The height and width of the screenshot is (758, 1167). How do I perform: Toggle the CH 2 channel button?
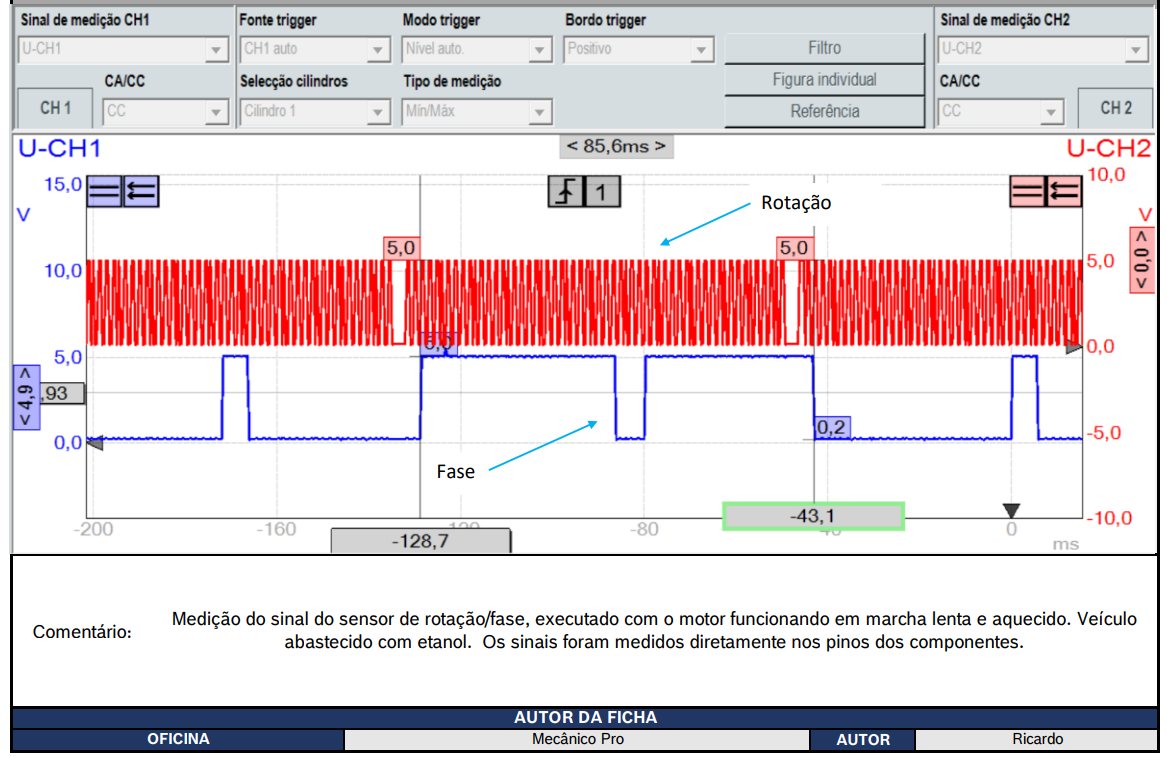coord(1116,108)
